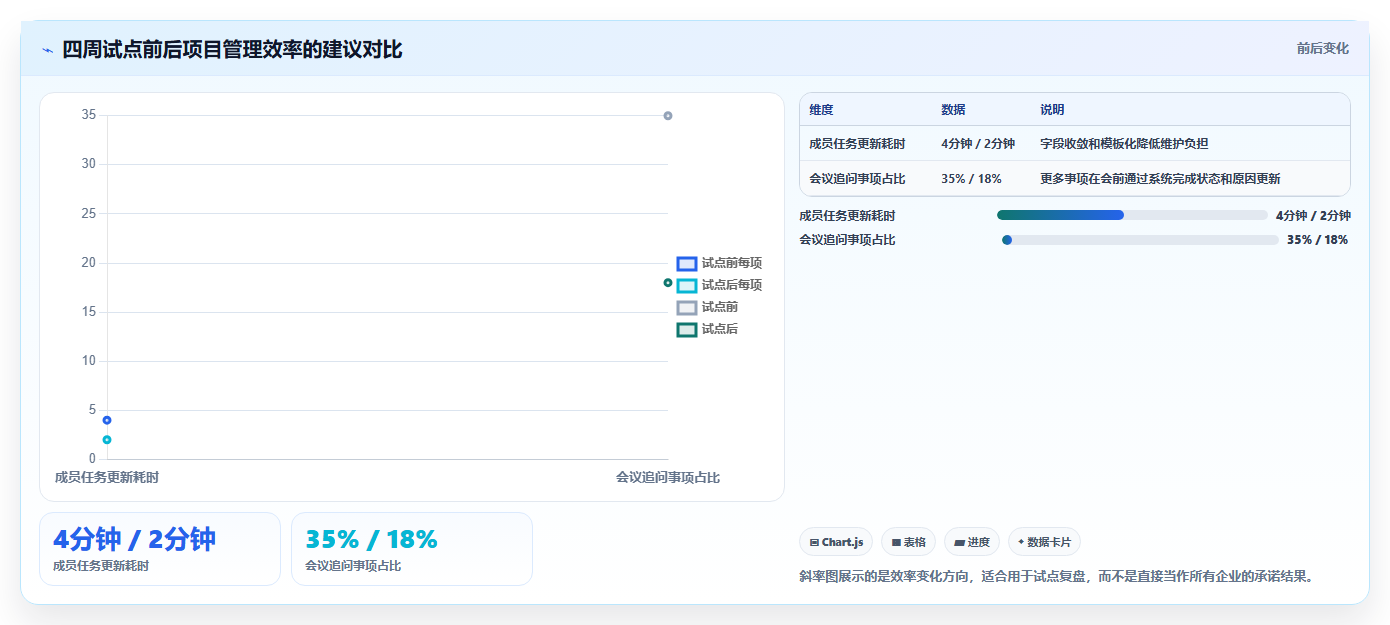Click the blue data point at 4
The width and height of the screenshot is (1390, 625).
(107, 420)
